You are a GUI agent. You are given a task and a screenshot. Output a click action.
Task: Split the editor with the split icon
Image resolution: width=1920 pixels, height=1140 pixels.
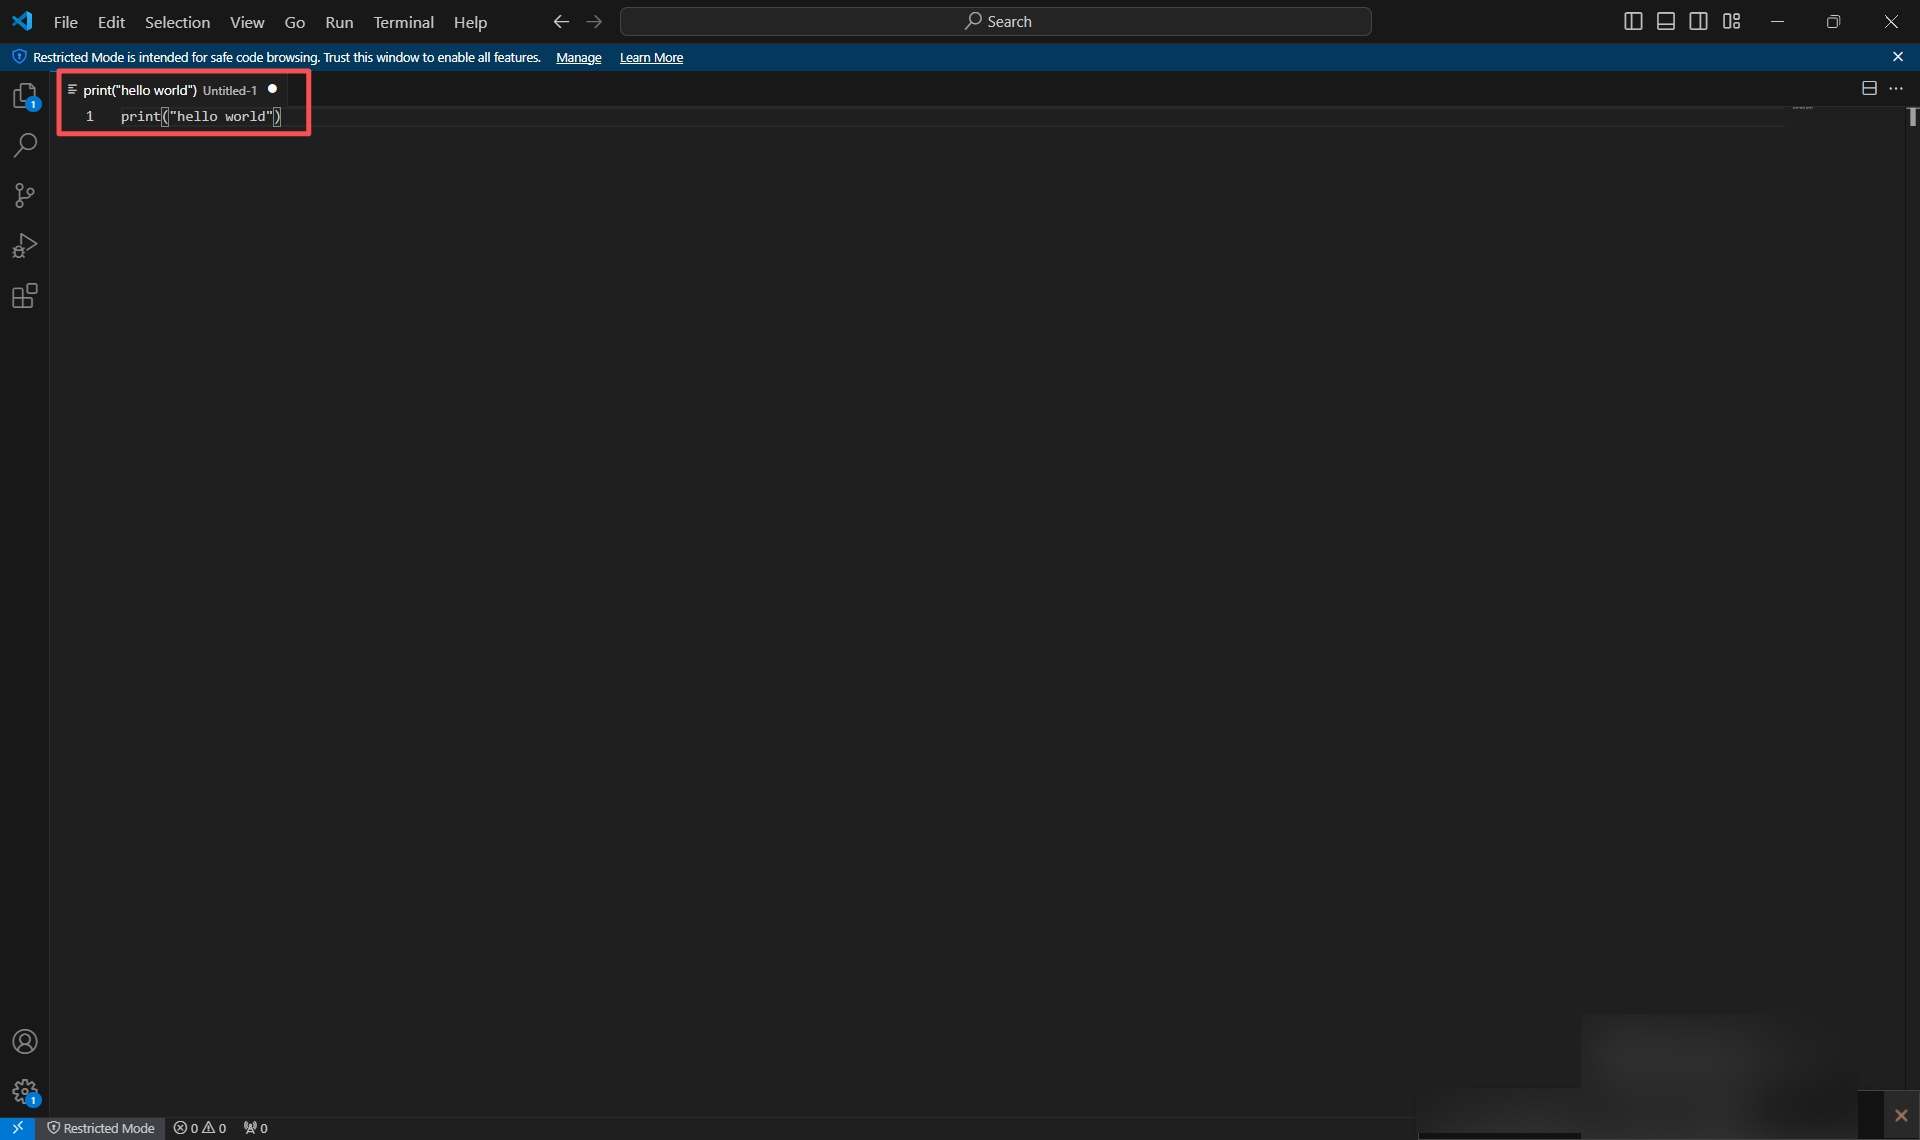pos(1869,89)
